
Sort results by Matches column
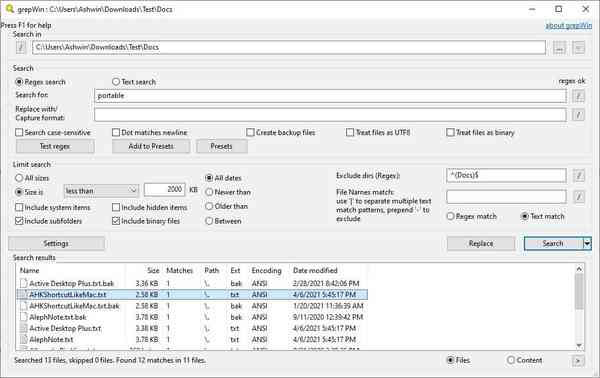[x=179, y=270]
